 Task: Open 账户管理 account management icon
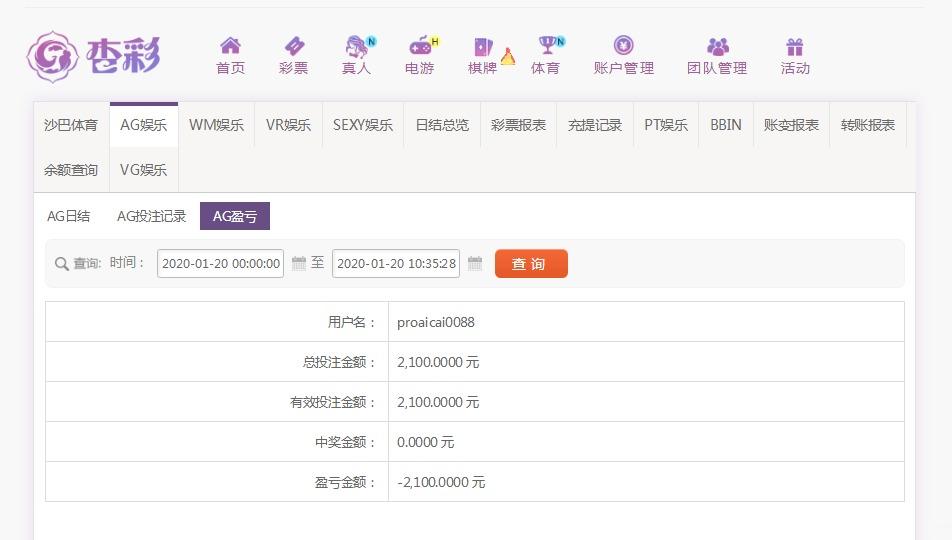coord(624,45)
